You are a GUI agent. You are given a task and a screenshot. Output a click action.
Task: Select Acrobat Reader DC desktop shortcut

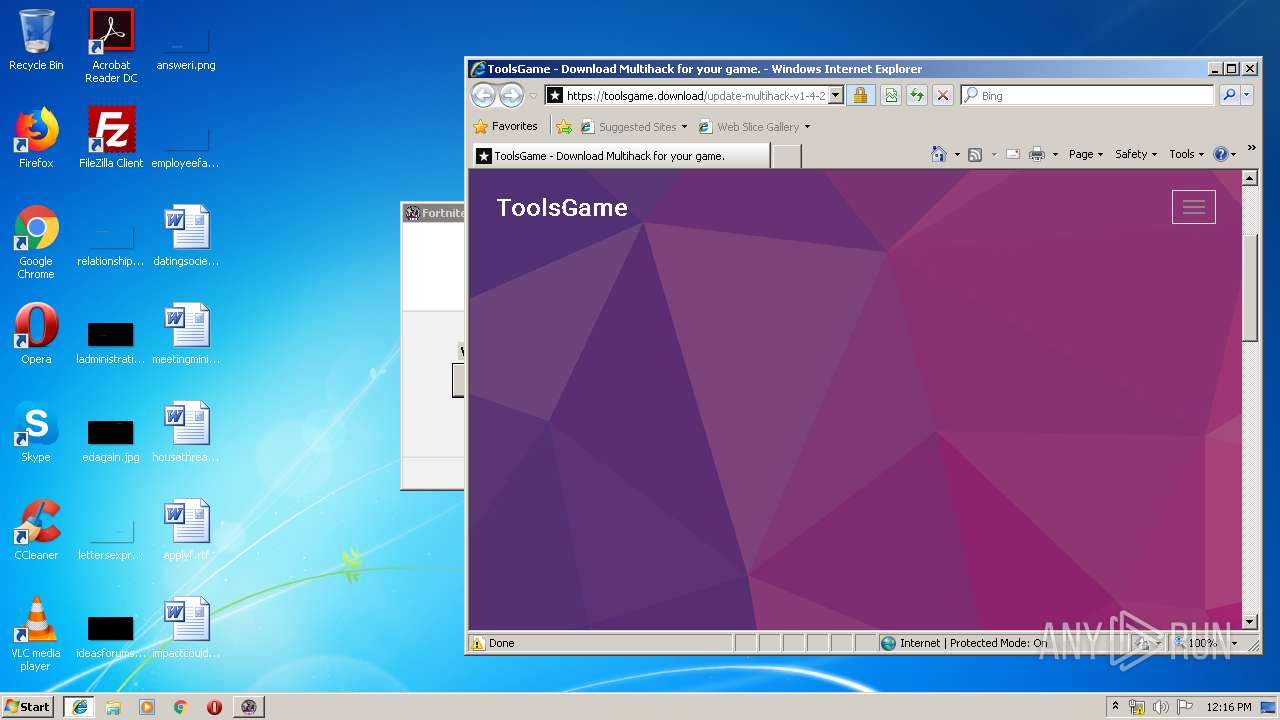pyautogui.click(x=111, y=46)
